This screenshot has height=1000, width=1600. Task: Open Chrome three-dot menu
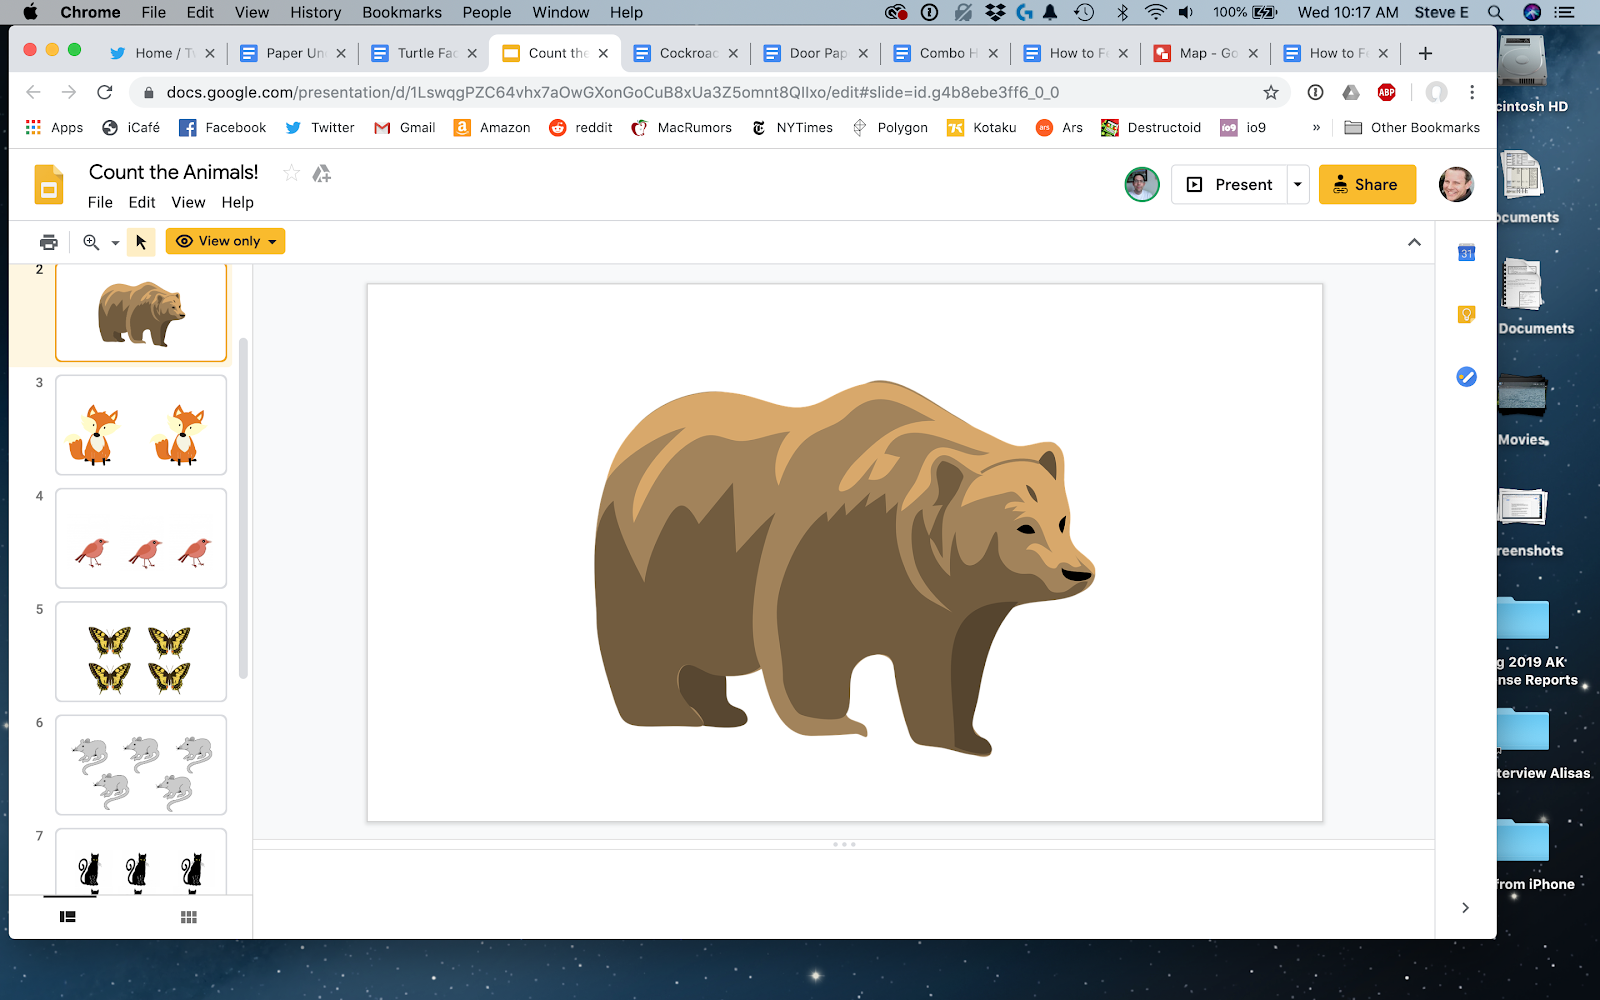pos(1472,92)
